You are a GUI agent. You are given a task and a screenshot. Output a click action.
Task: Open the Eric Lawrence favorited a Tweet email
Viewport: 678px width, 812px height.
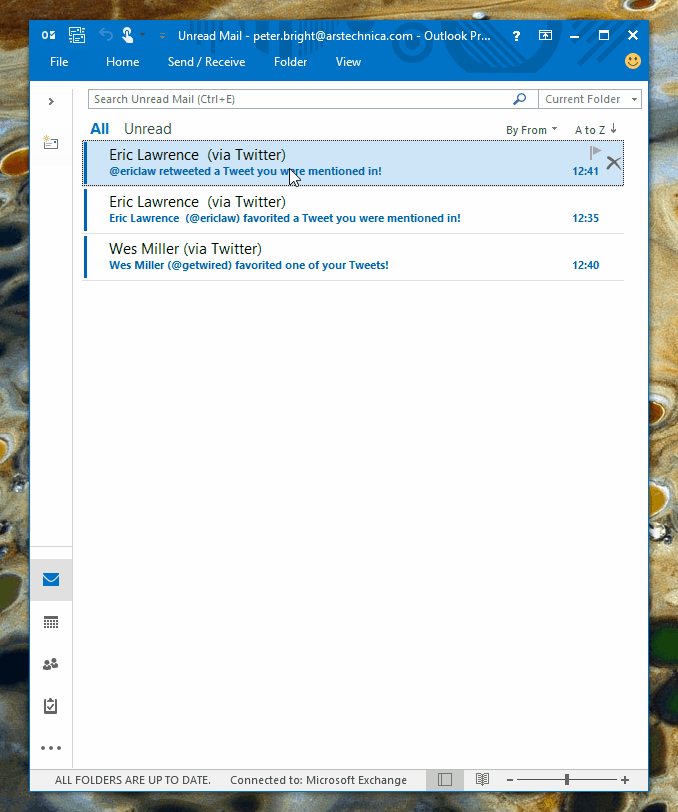tap(353, 210)
